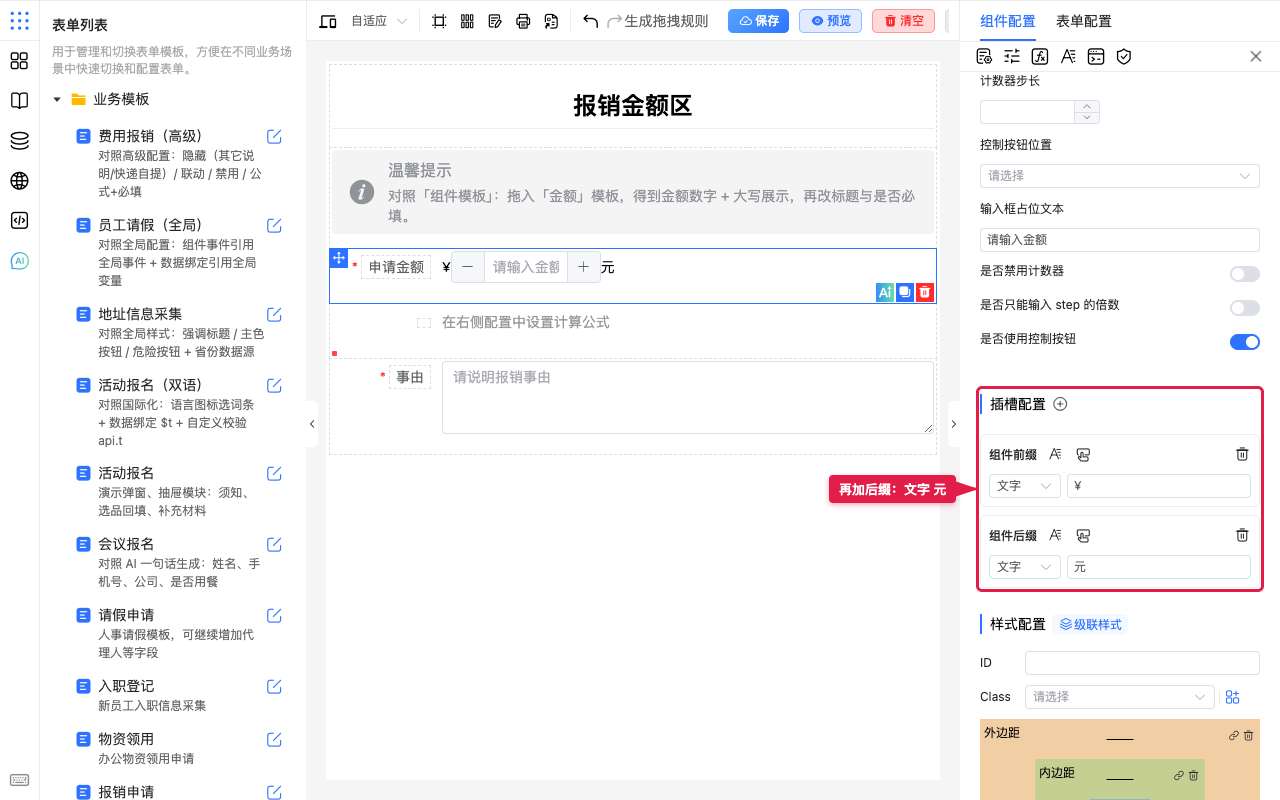Switch to 组件配置 tab
The width and height of the screenshot is (1280, 800).
point(1008,21)
